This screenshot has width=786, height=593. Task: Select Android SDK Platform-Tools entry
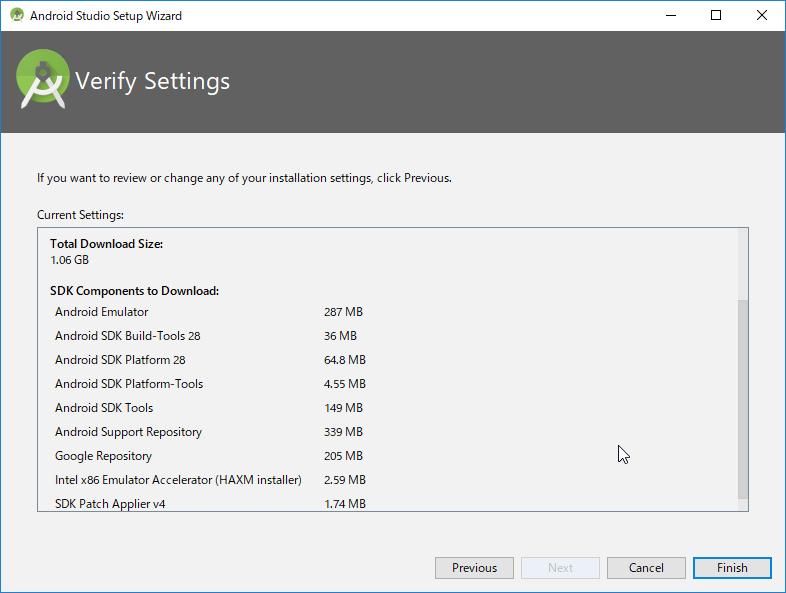coord(129,384)
